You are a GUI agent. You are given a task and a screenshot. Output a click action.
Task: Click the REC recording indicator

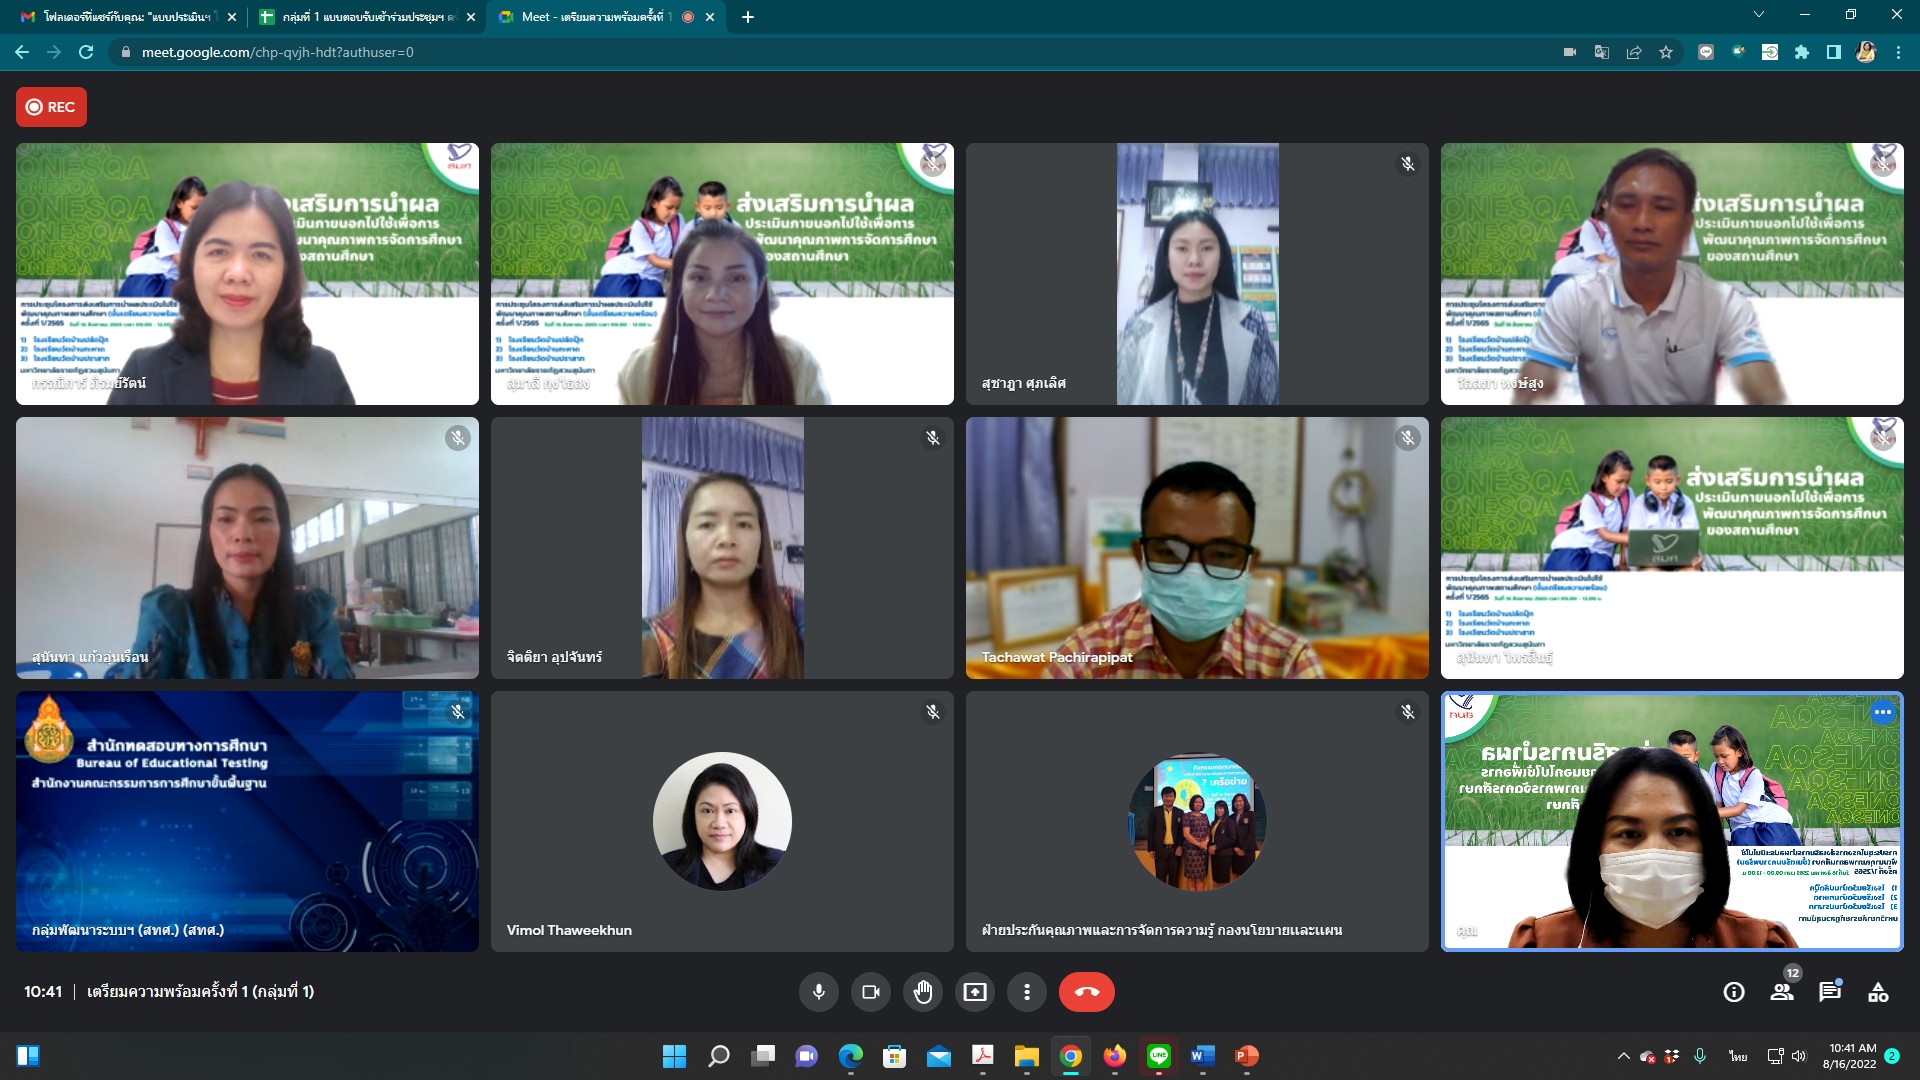pyautogui.click(x=51, y=107)
